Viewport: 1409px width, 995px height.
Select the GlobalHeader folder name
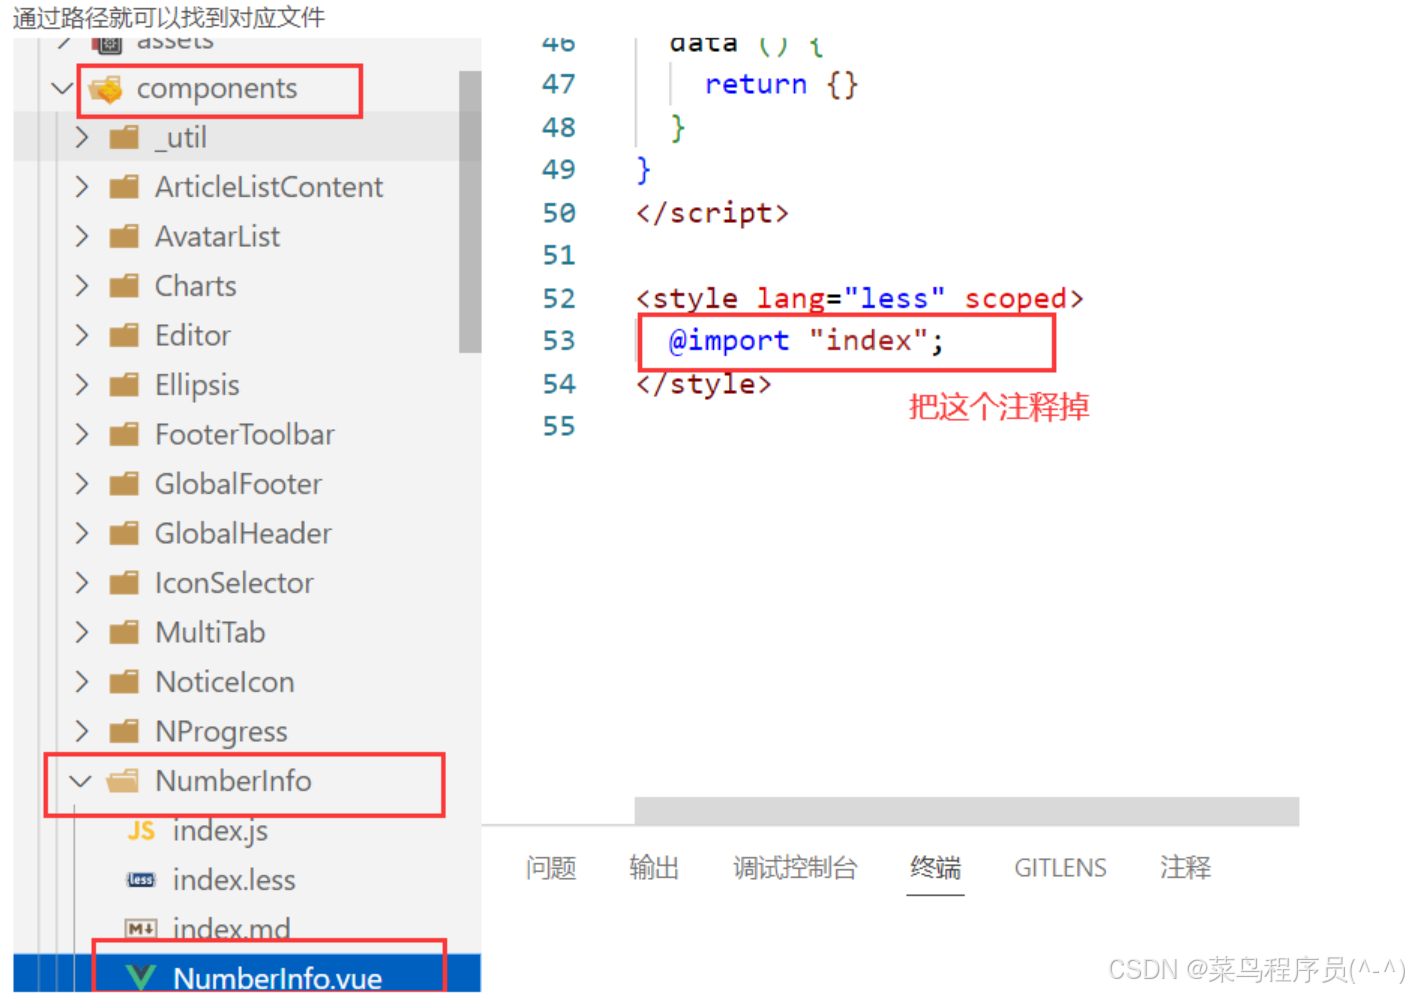point(243,534)
